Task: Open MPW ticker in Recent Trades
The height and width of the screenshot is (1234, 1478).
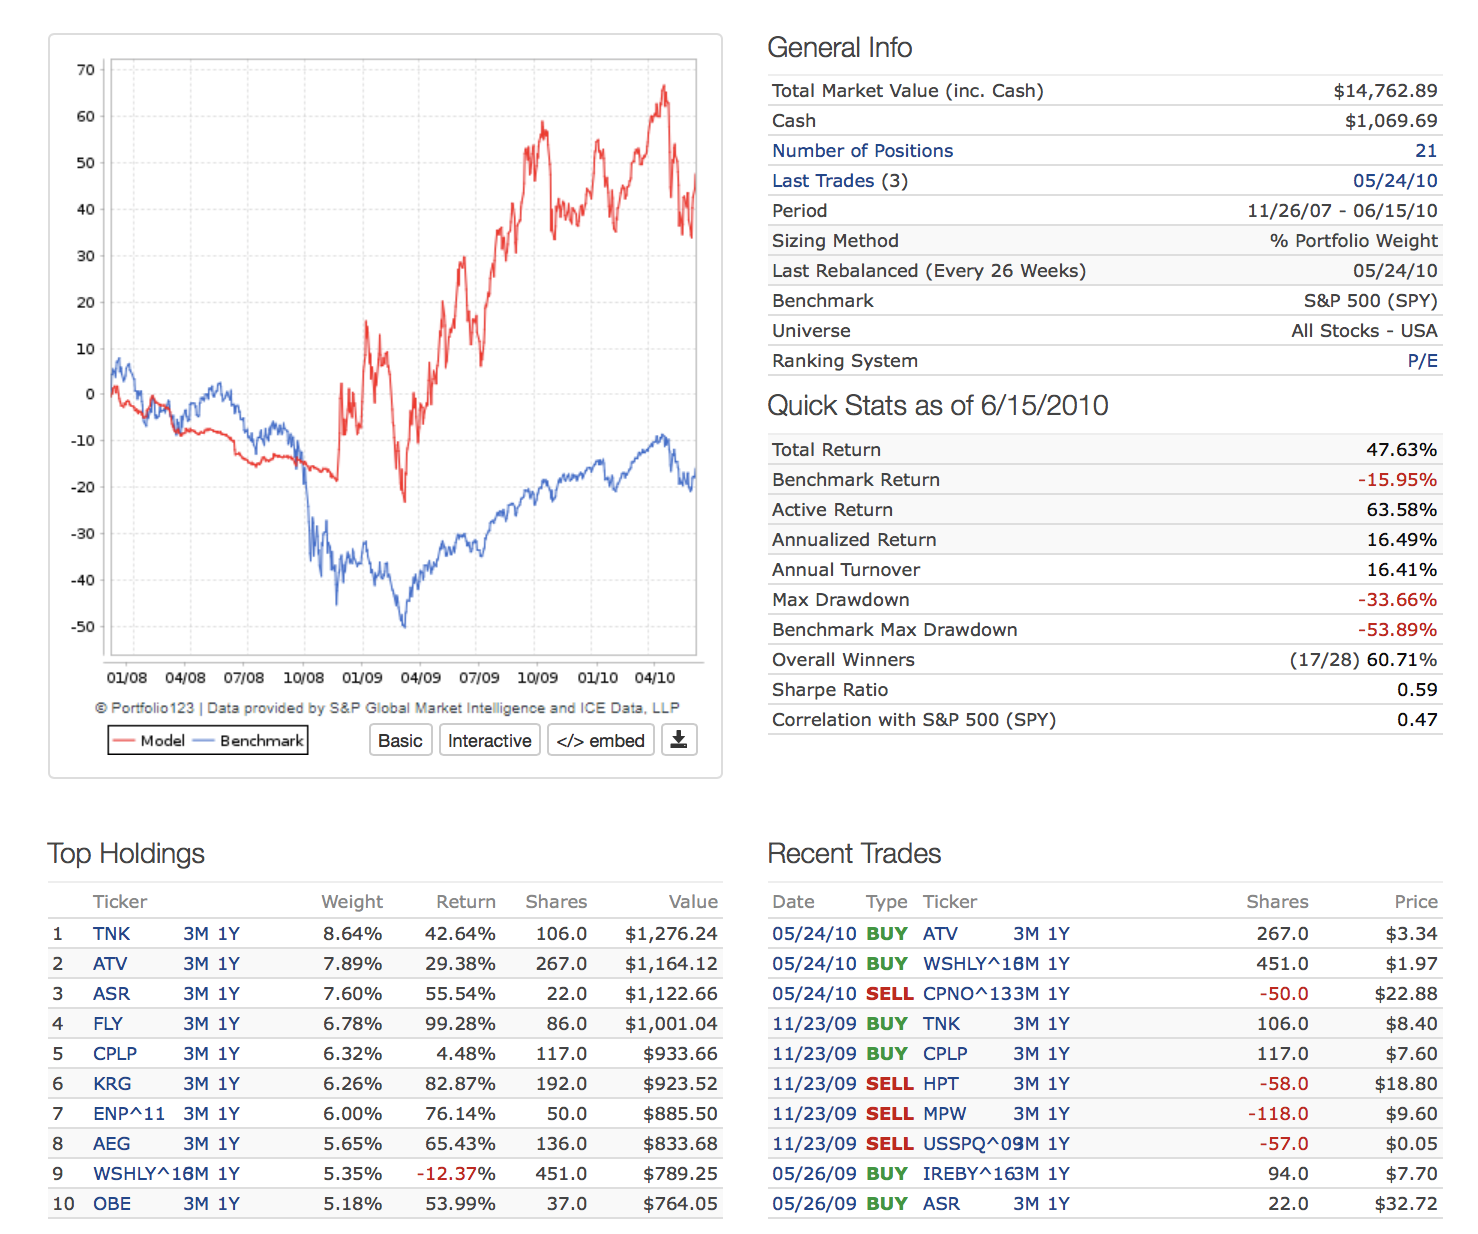Action: point(944,1114)
